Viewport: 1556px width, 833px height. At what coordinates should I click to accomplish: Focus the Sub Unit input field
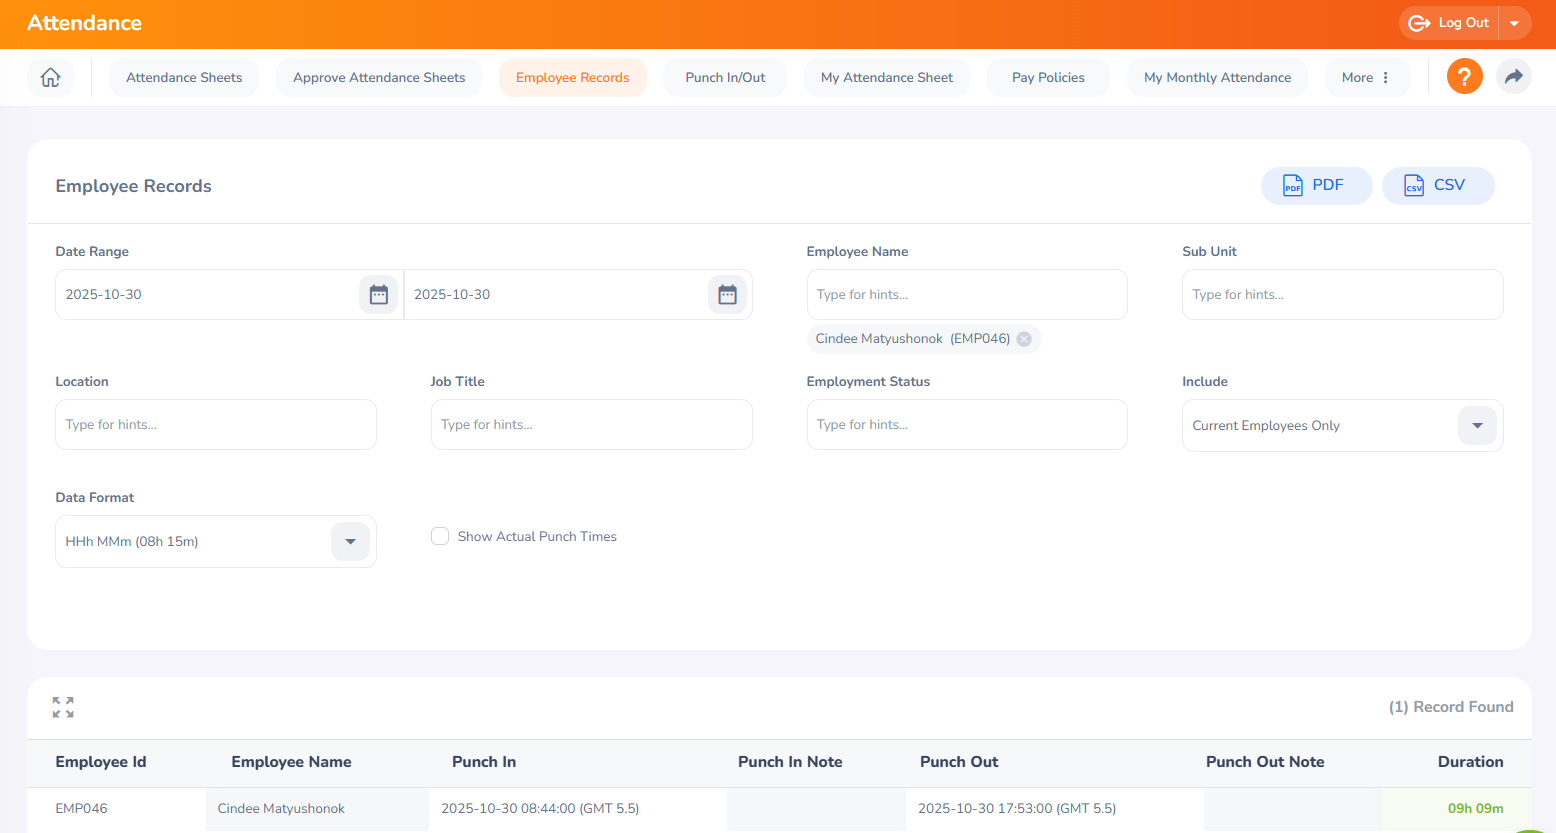[1341, 295]
